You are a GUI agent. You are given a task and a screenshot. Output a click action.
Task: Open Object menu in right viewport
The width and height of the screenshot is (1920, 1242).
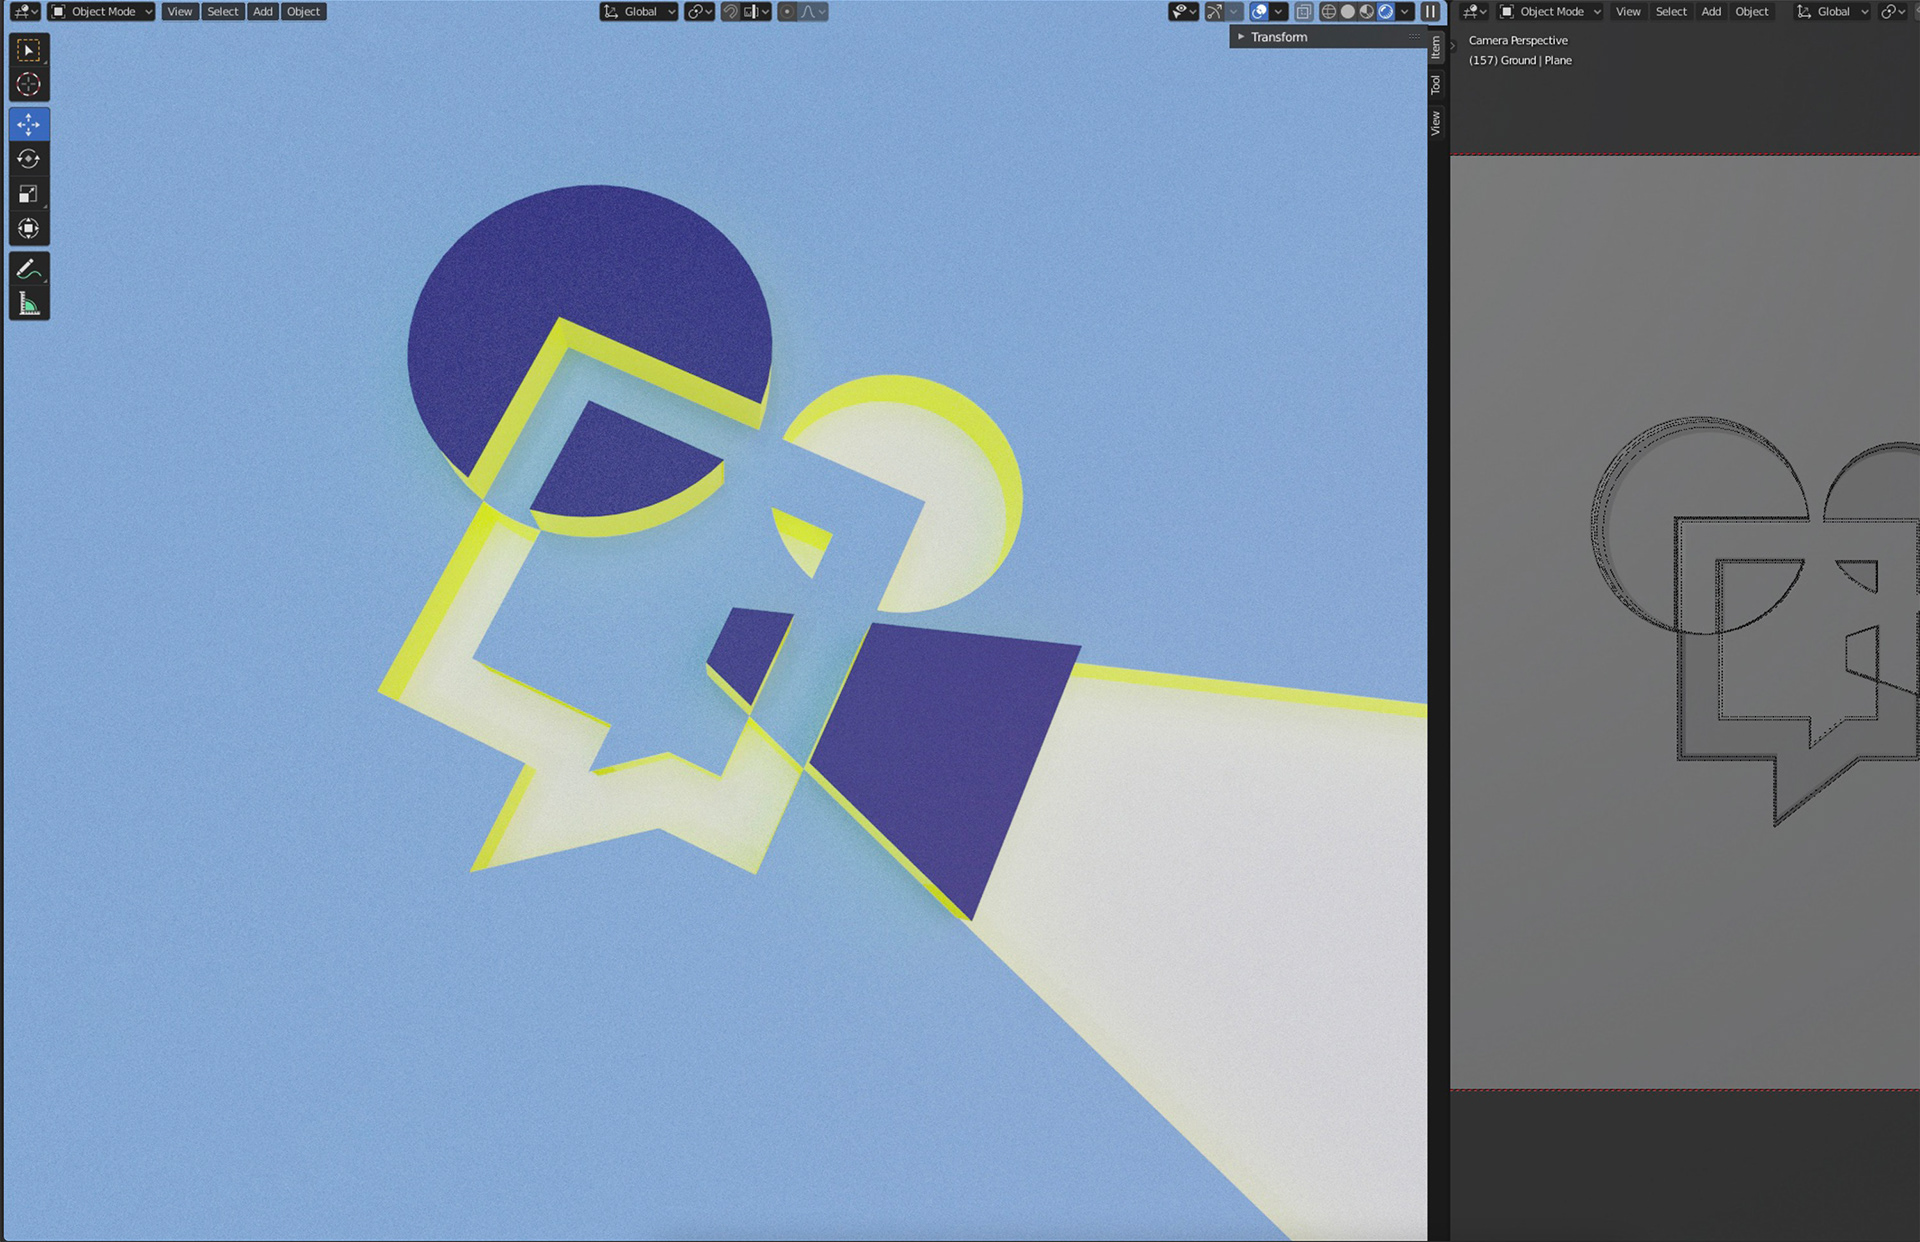(1752, 12)
